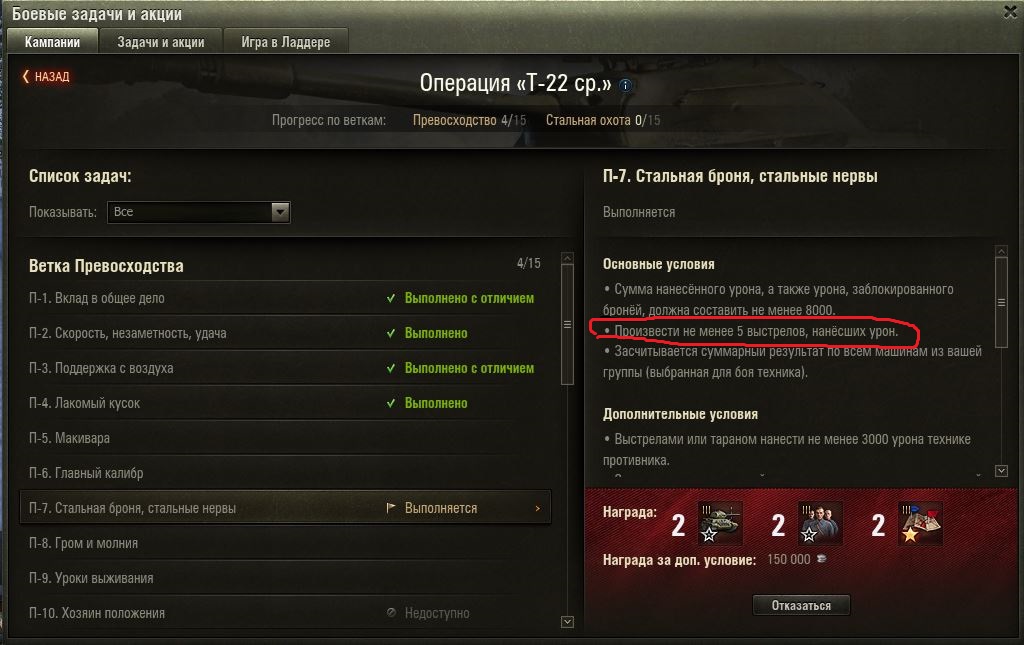Open the Игра в Ладдере tab
The width and height of the screenshot is (1024, 645).
pyautogui.click(x=285, y=42)
